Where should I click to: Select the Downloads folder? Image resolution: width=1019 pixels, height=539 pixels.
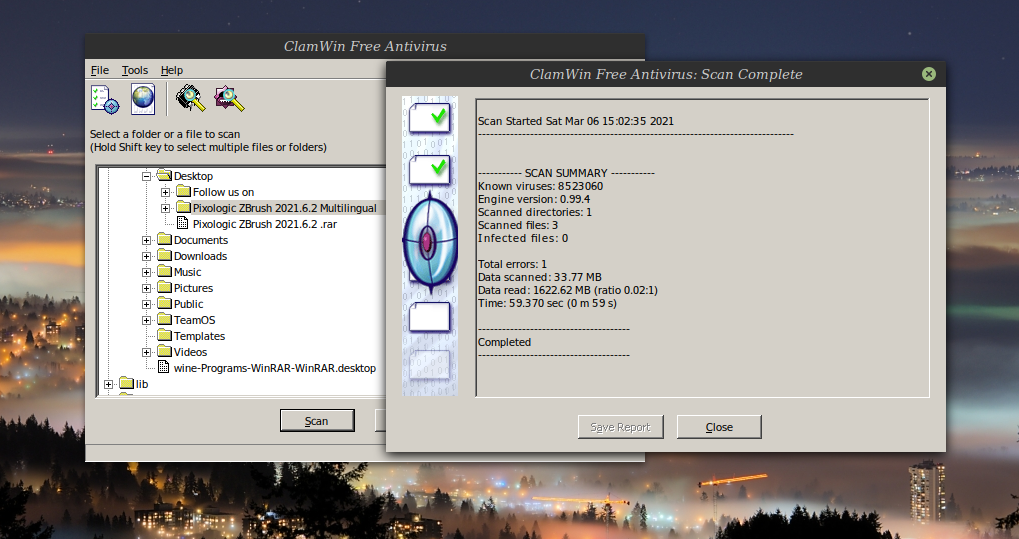(x=200, y=256)
